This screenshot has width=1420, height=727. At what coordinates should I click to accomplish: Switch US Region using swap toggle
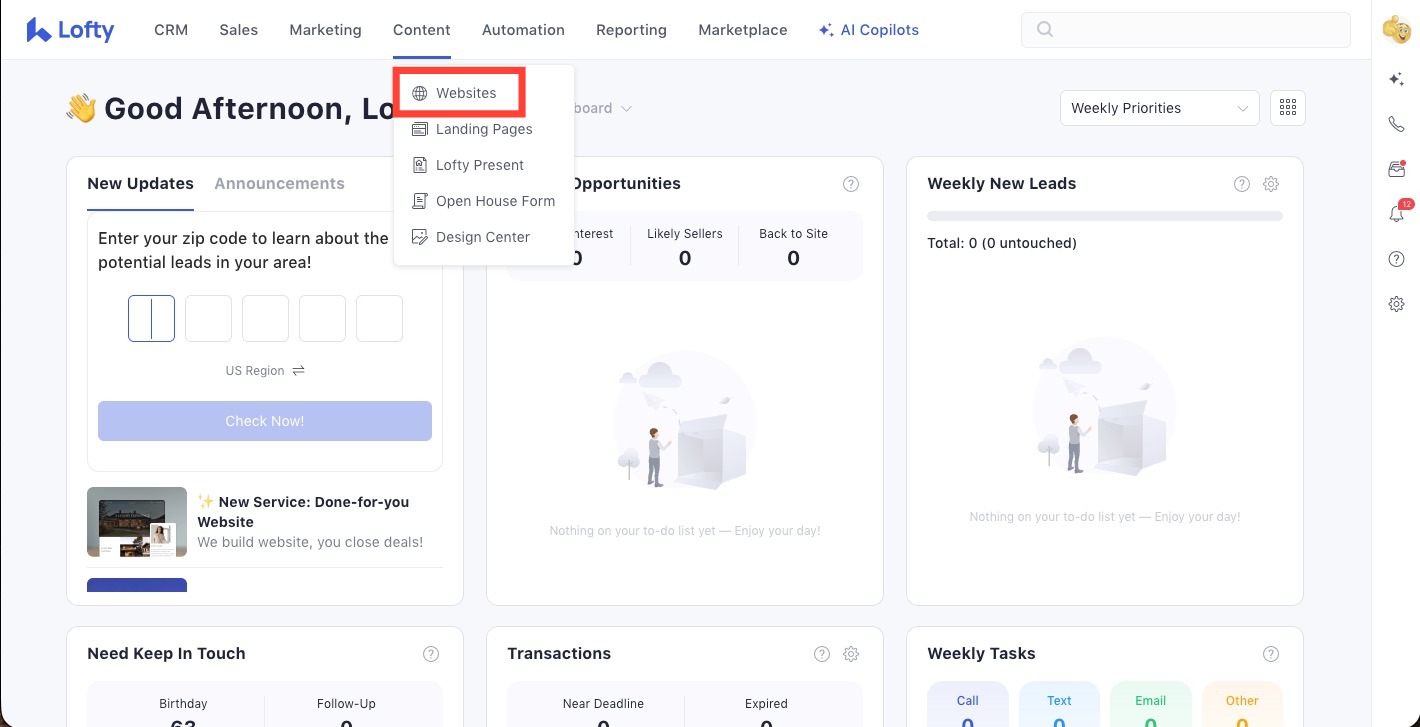click(x=298, y=370)
